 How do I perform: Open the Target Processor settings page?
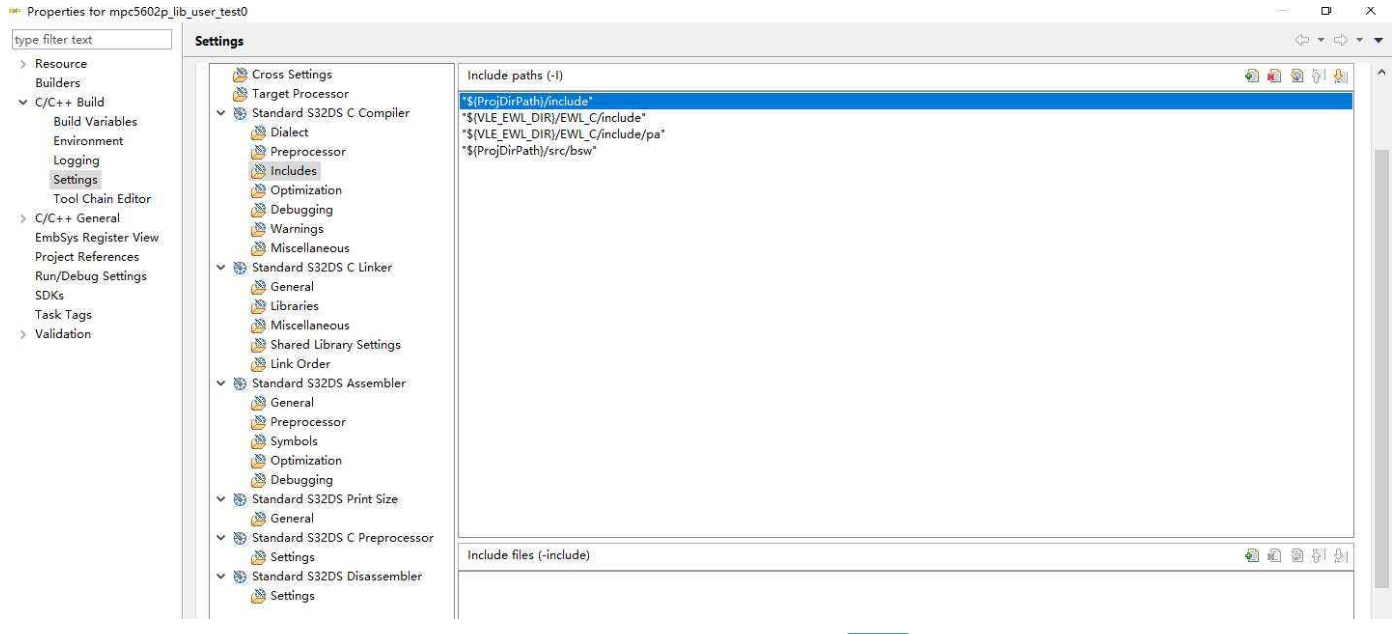(x=300, y=94)
